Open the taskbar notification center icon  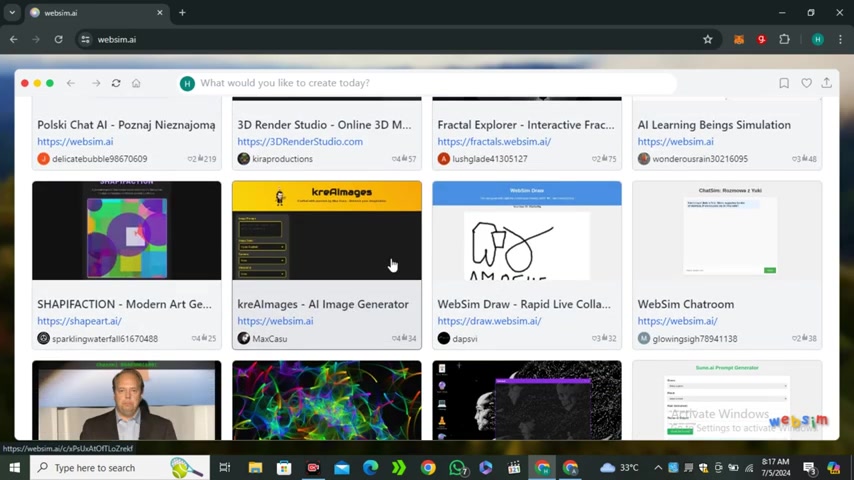(x=809, y=467)
